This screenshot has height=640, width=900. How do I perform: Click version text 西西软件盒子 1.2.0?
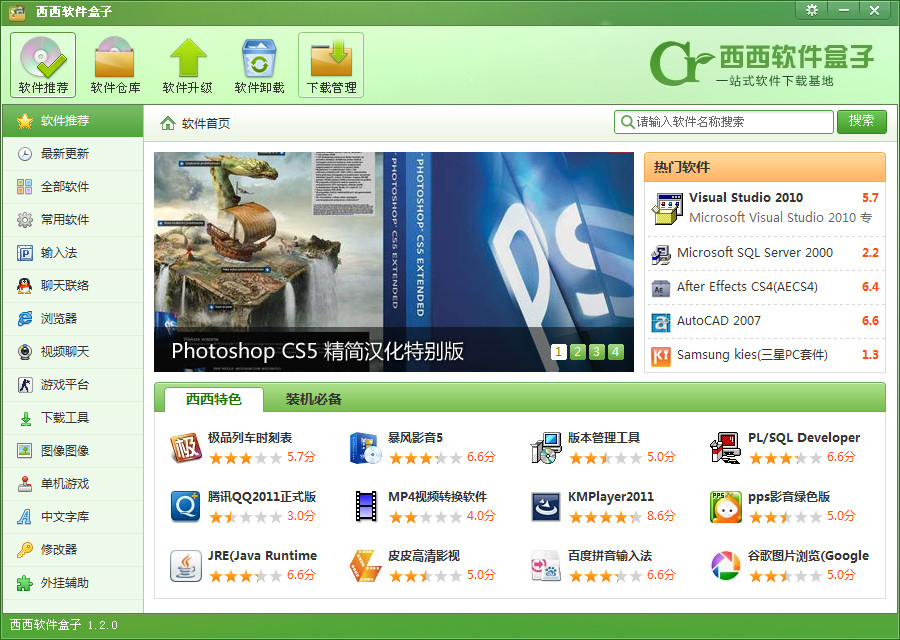64,625
